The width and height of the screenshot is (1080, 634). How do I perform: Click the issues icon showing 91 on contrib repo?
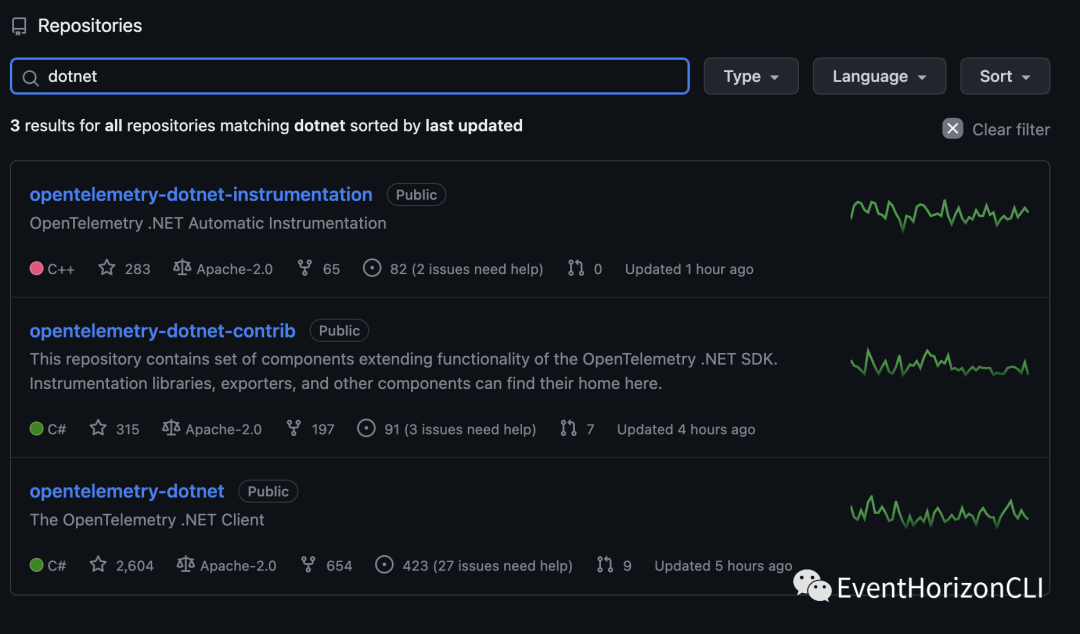tap(366, 428)
